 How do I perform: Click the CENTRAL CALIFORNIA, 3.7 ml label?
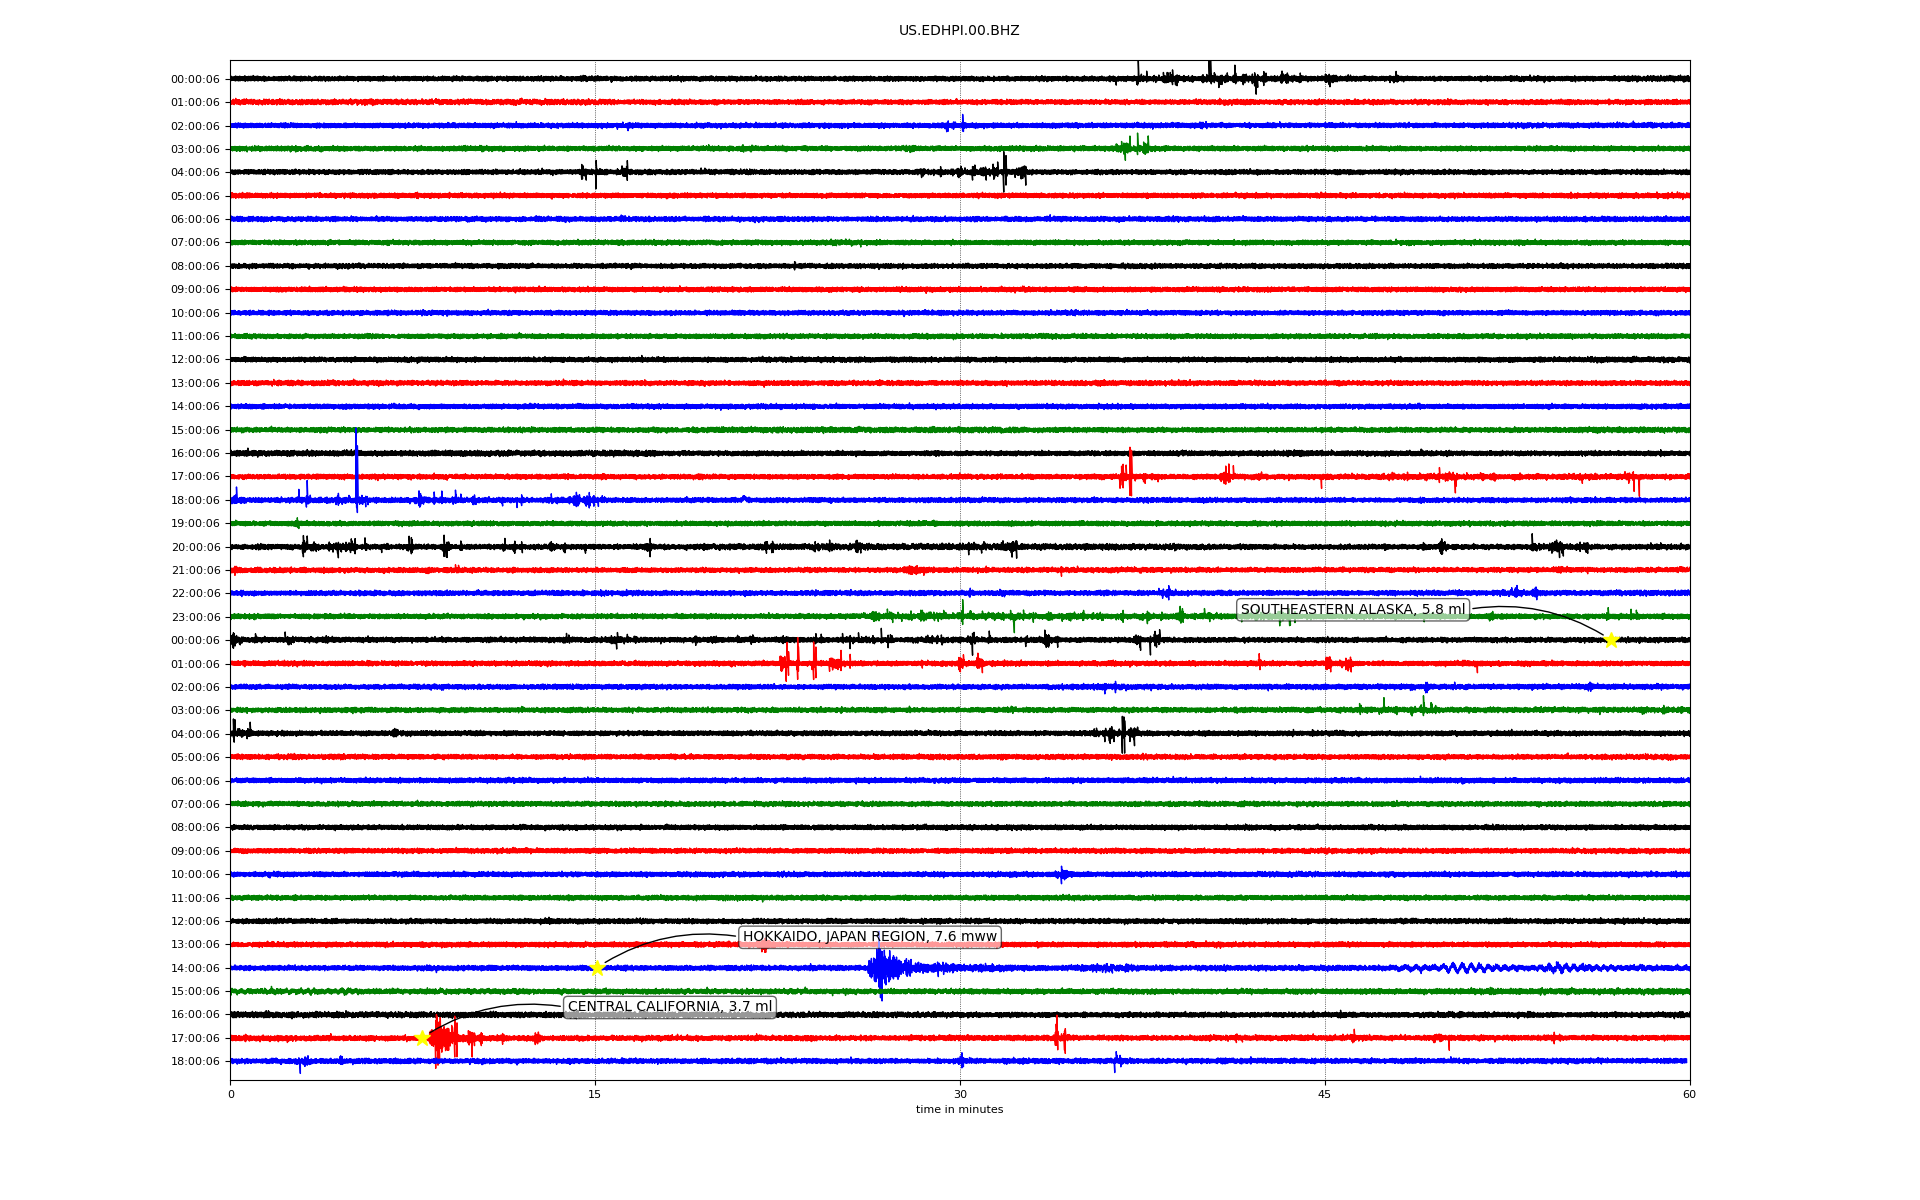[x=669, y=1007]
